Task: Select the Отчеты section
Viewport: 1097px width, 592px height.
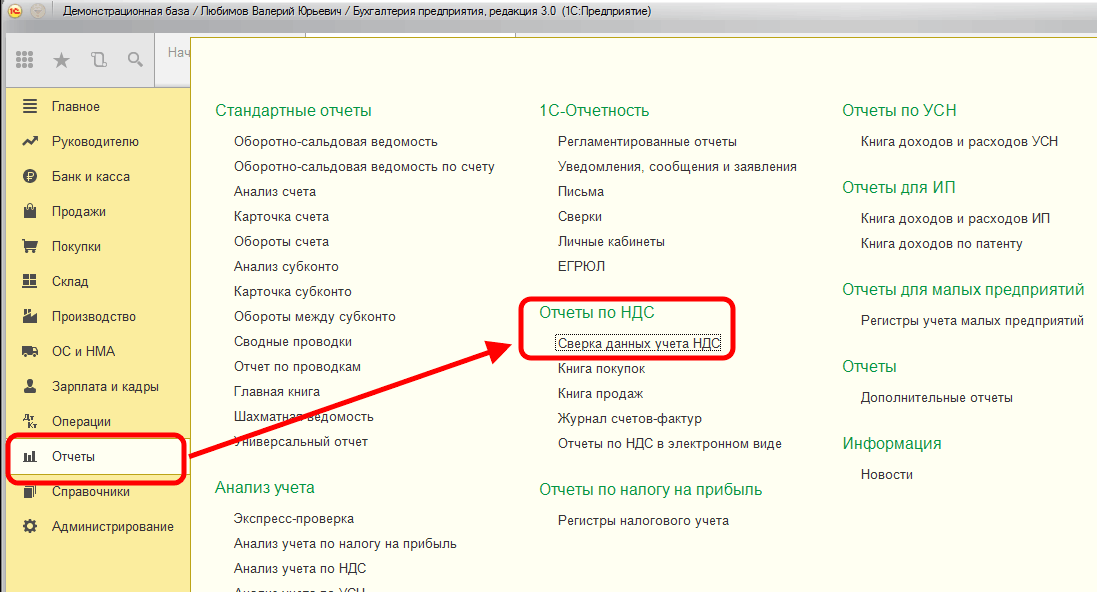Action: [73, 456]
